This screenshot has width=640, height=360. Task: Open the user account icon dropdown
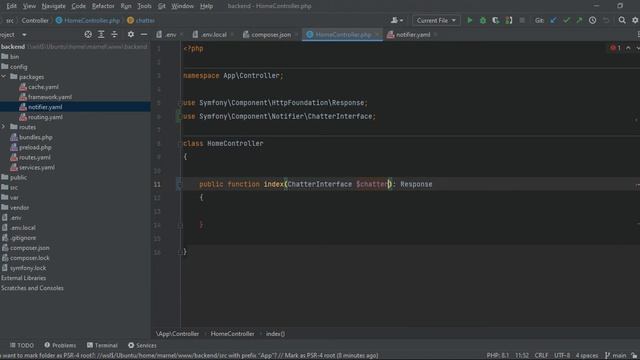tap(397, 20)
